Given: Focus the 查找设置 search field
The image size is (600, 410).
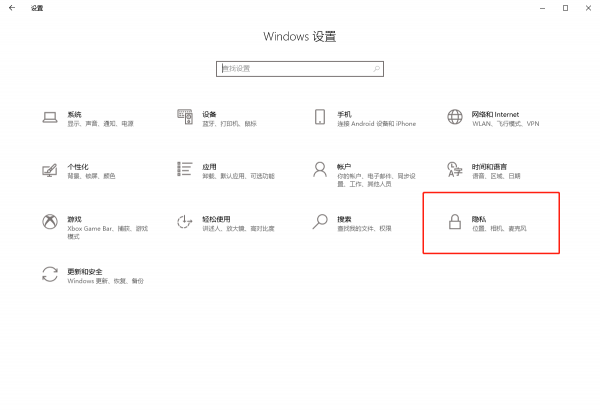Looking at the screenshot, I should click(x=300, y=69).
